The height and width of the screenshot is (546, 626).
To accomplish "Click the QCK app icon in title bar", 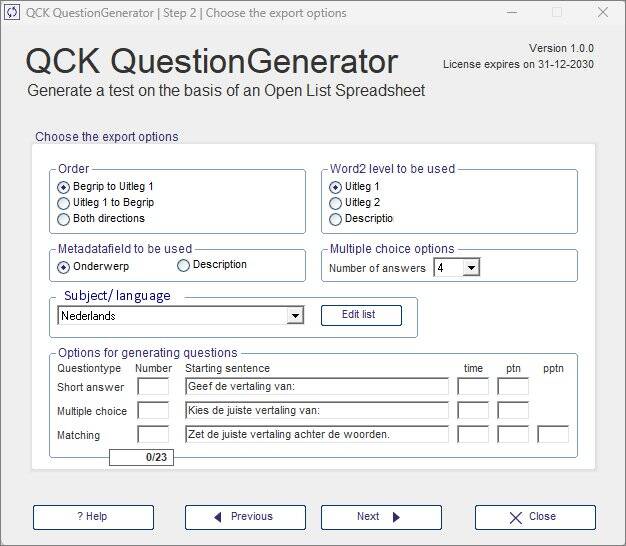I will (13, 13).
